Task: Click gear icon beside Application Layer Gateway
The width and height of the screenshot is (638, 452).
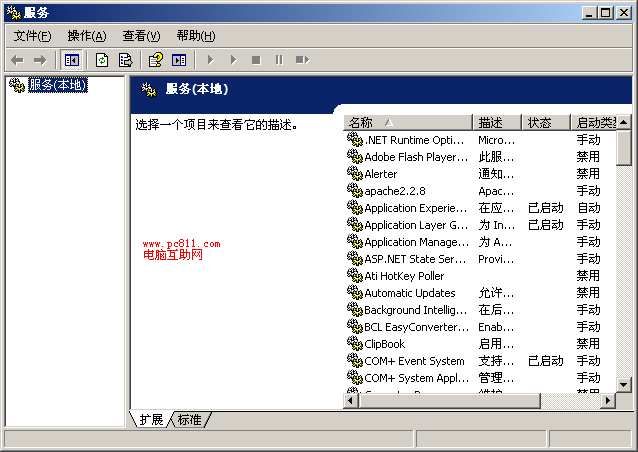Action: (x=354, y=225)
